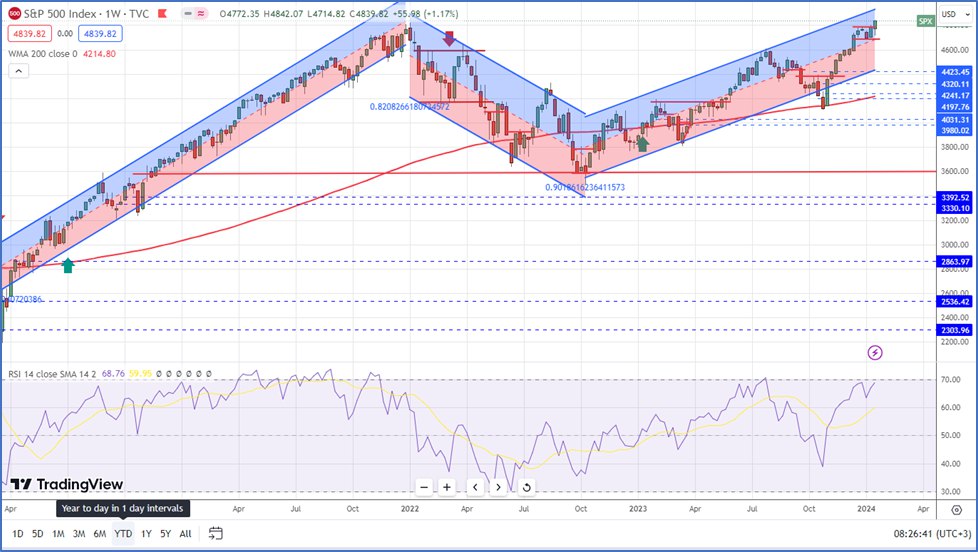This screenshot has height=552, width=978.
Task: Select the 1D time range
Action: coord(17,533)
